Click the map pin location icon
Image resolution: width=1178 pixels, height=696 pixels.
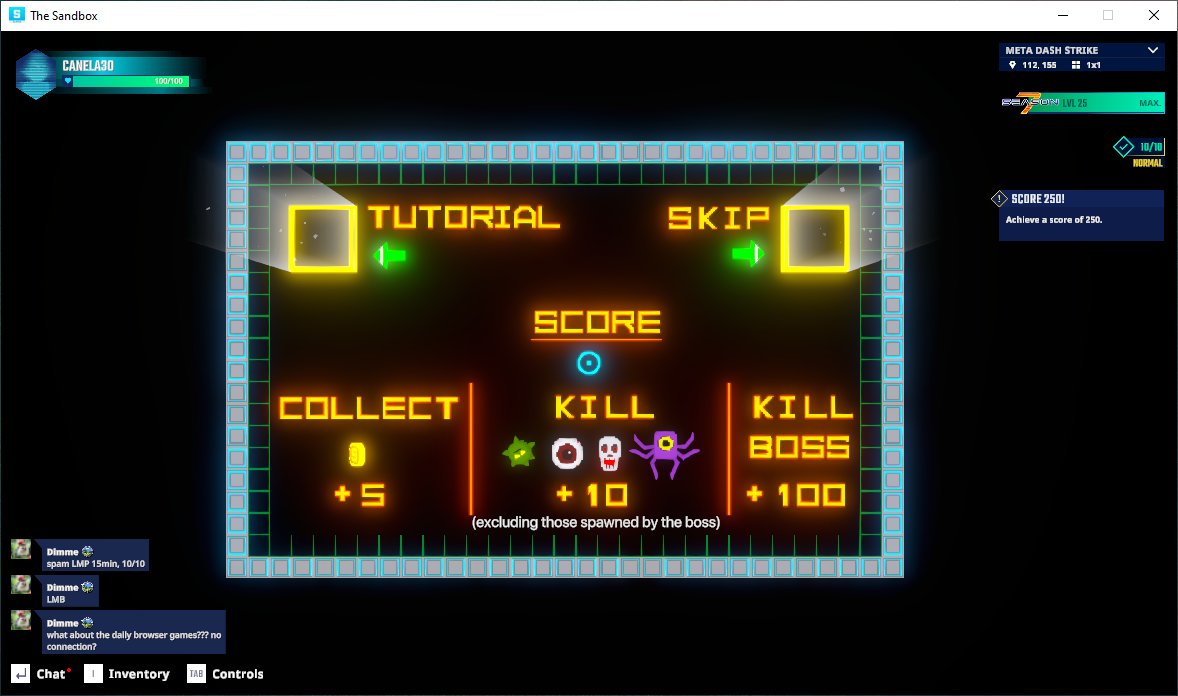tap(1012, 65)
